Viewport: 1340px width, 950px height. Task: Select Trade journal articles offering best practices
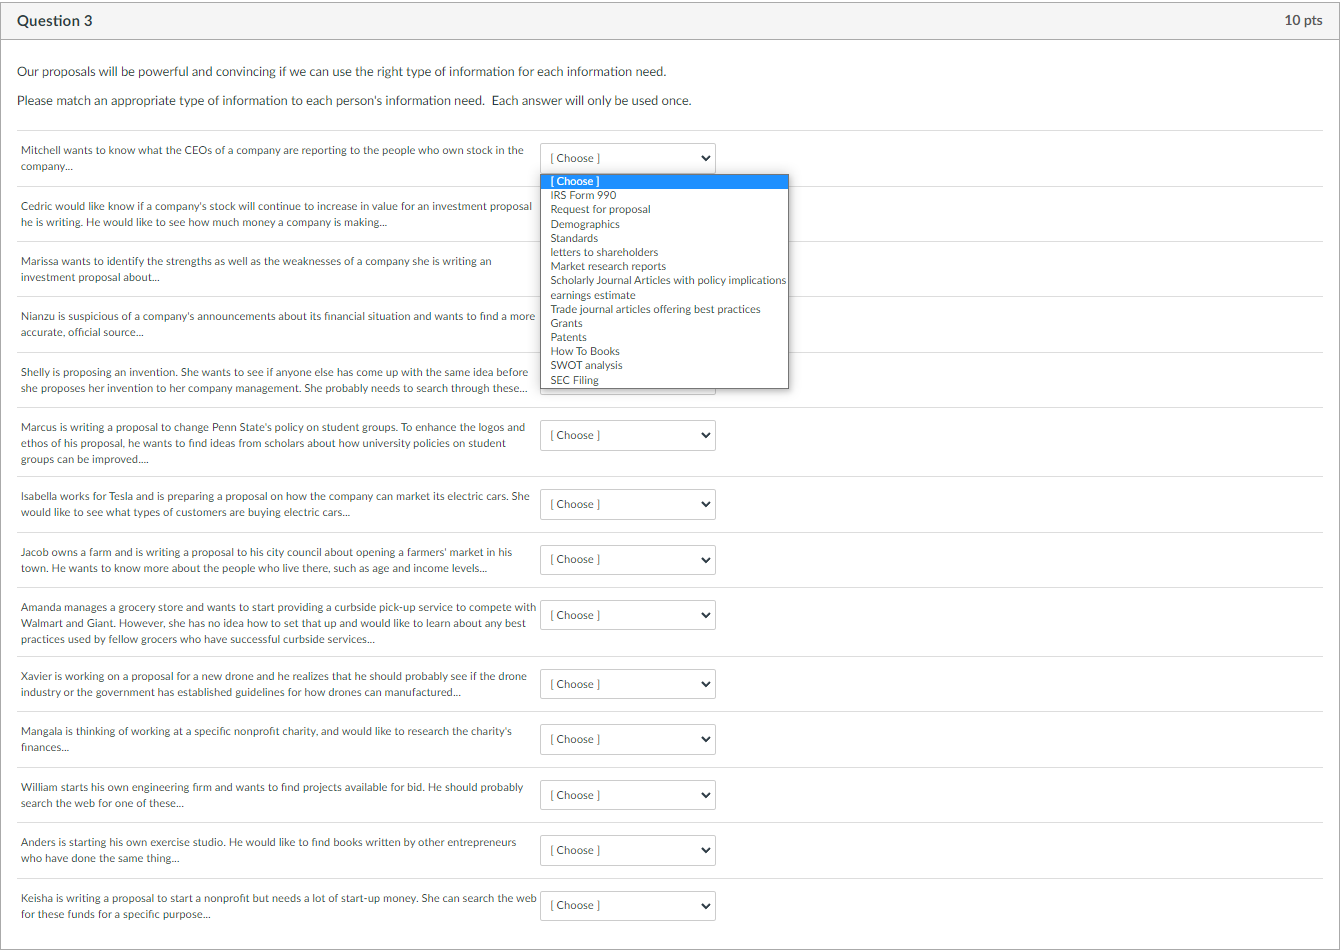click(x=664, y=309)
